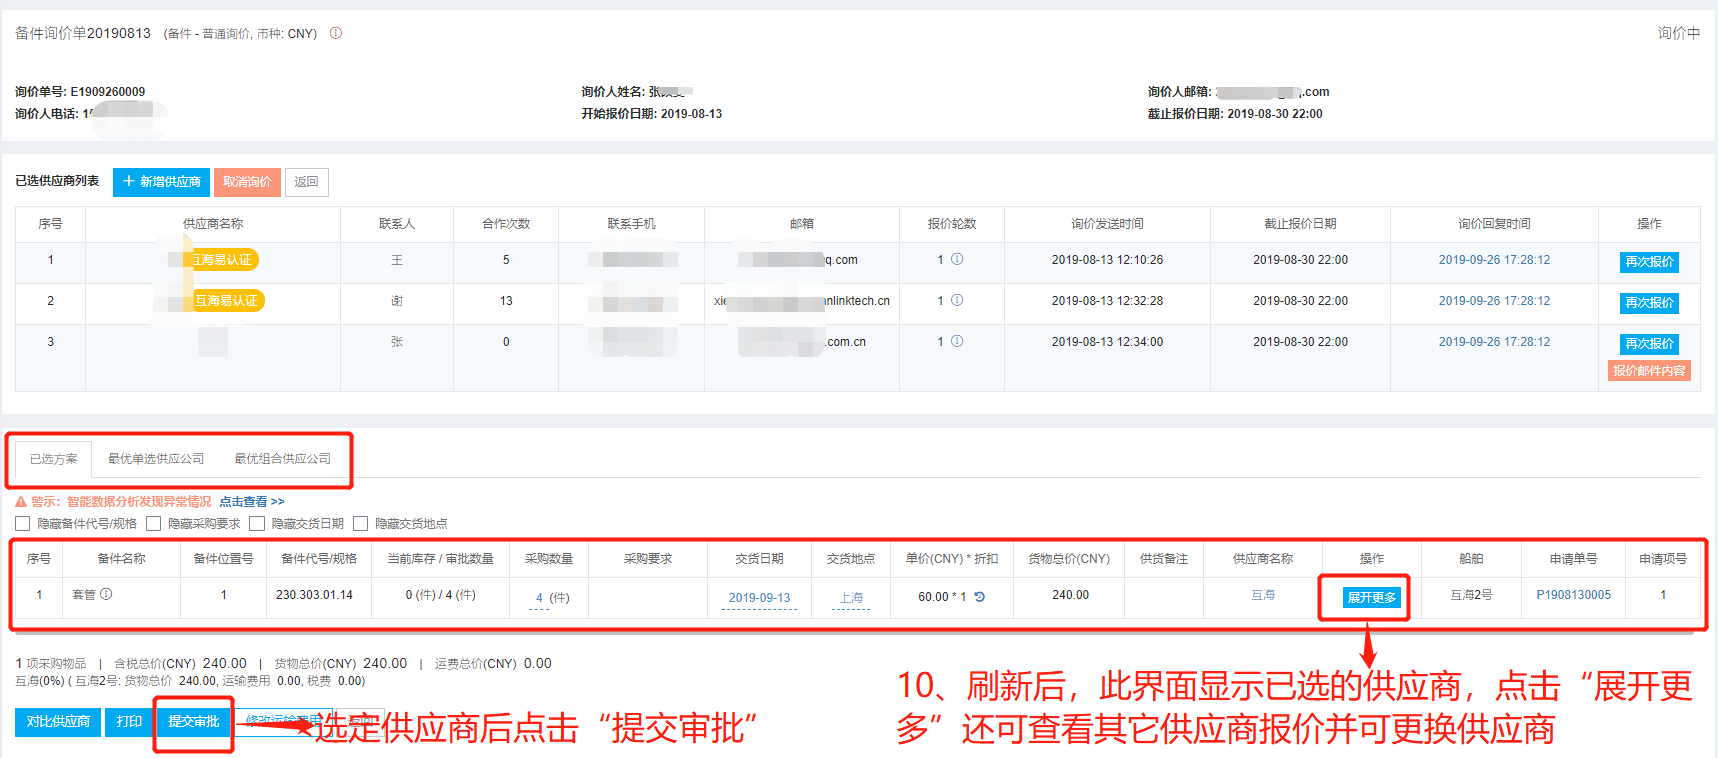Click the application item number 1 link

[x=1663, y=595]
